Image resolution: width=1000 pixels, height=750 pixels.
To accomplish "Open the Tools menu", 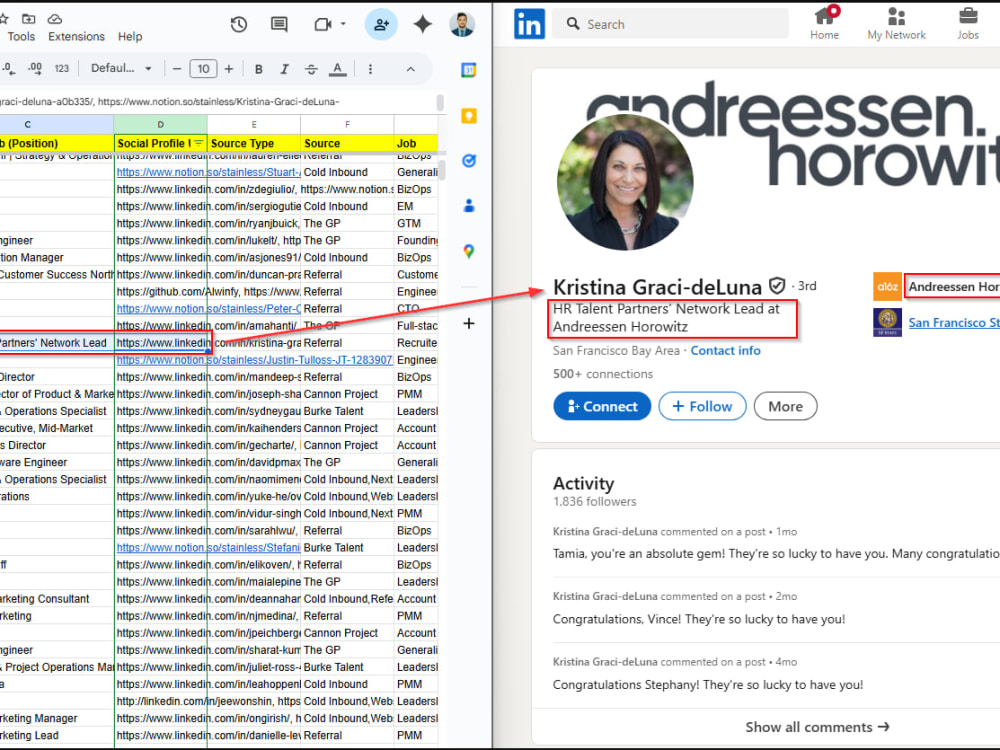I will click(21, 36).
